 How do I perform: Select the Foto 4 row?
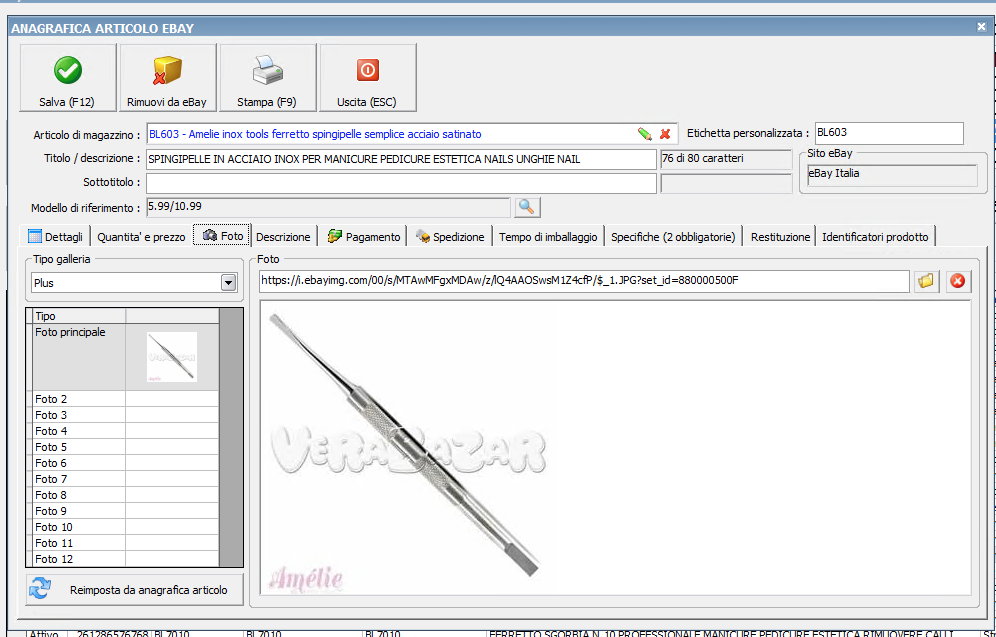tap(124, 431)
